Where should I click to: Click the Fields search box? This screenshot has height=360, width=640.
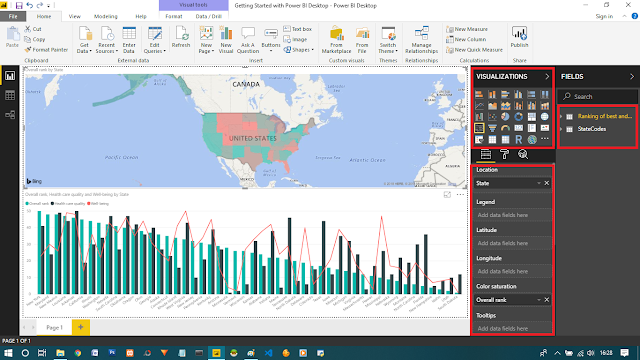coord(597,97)
